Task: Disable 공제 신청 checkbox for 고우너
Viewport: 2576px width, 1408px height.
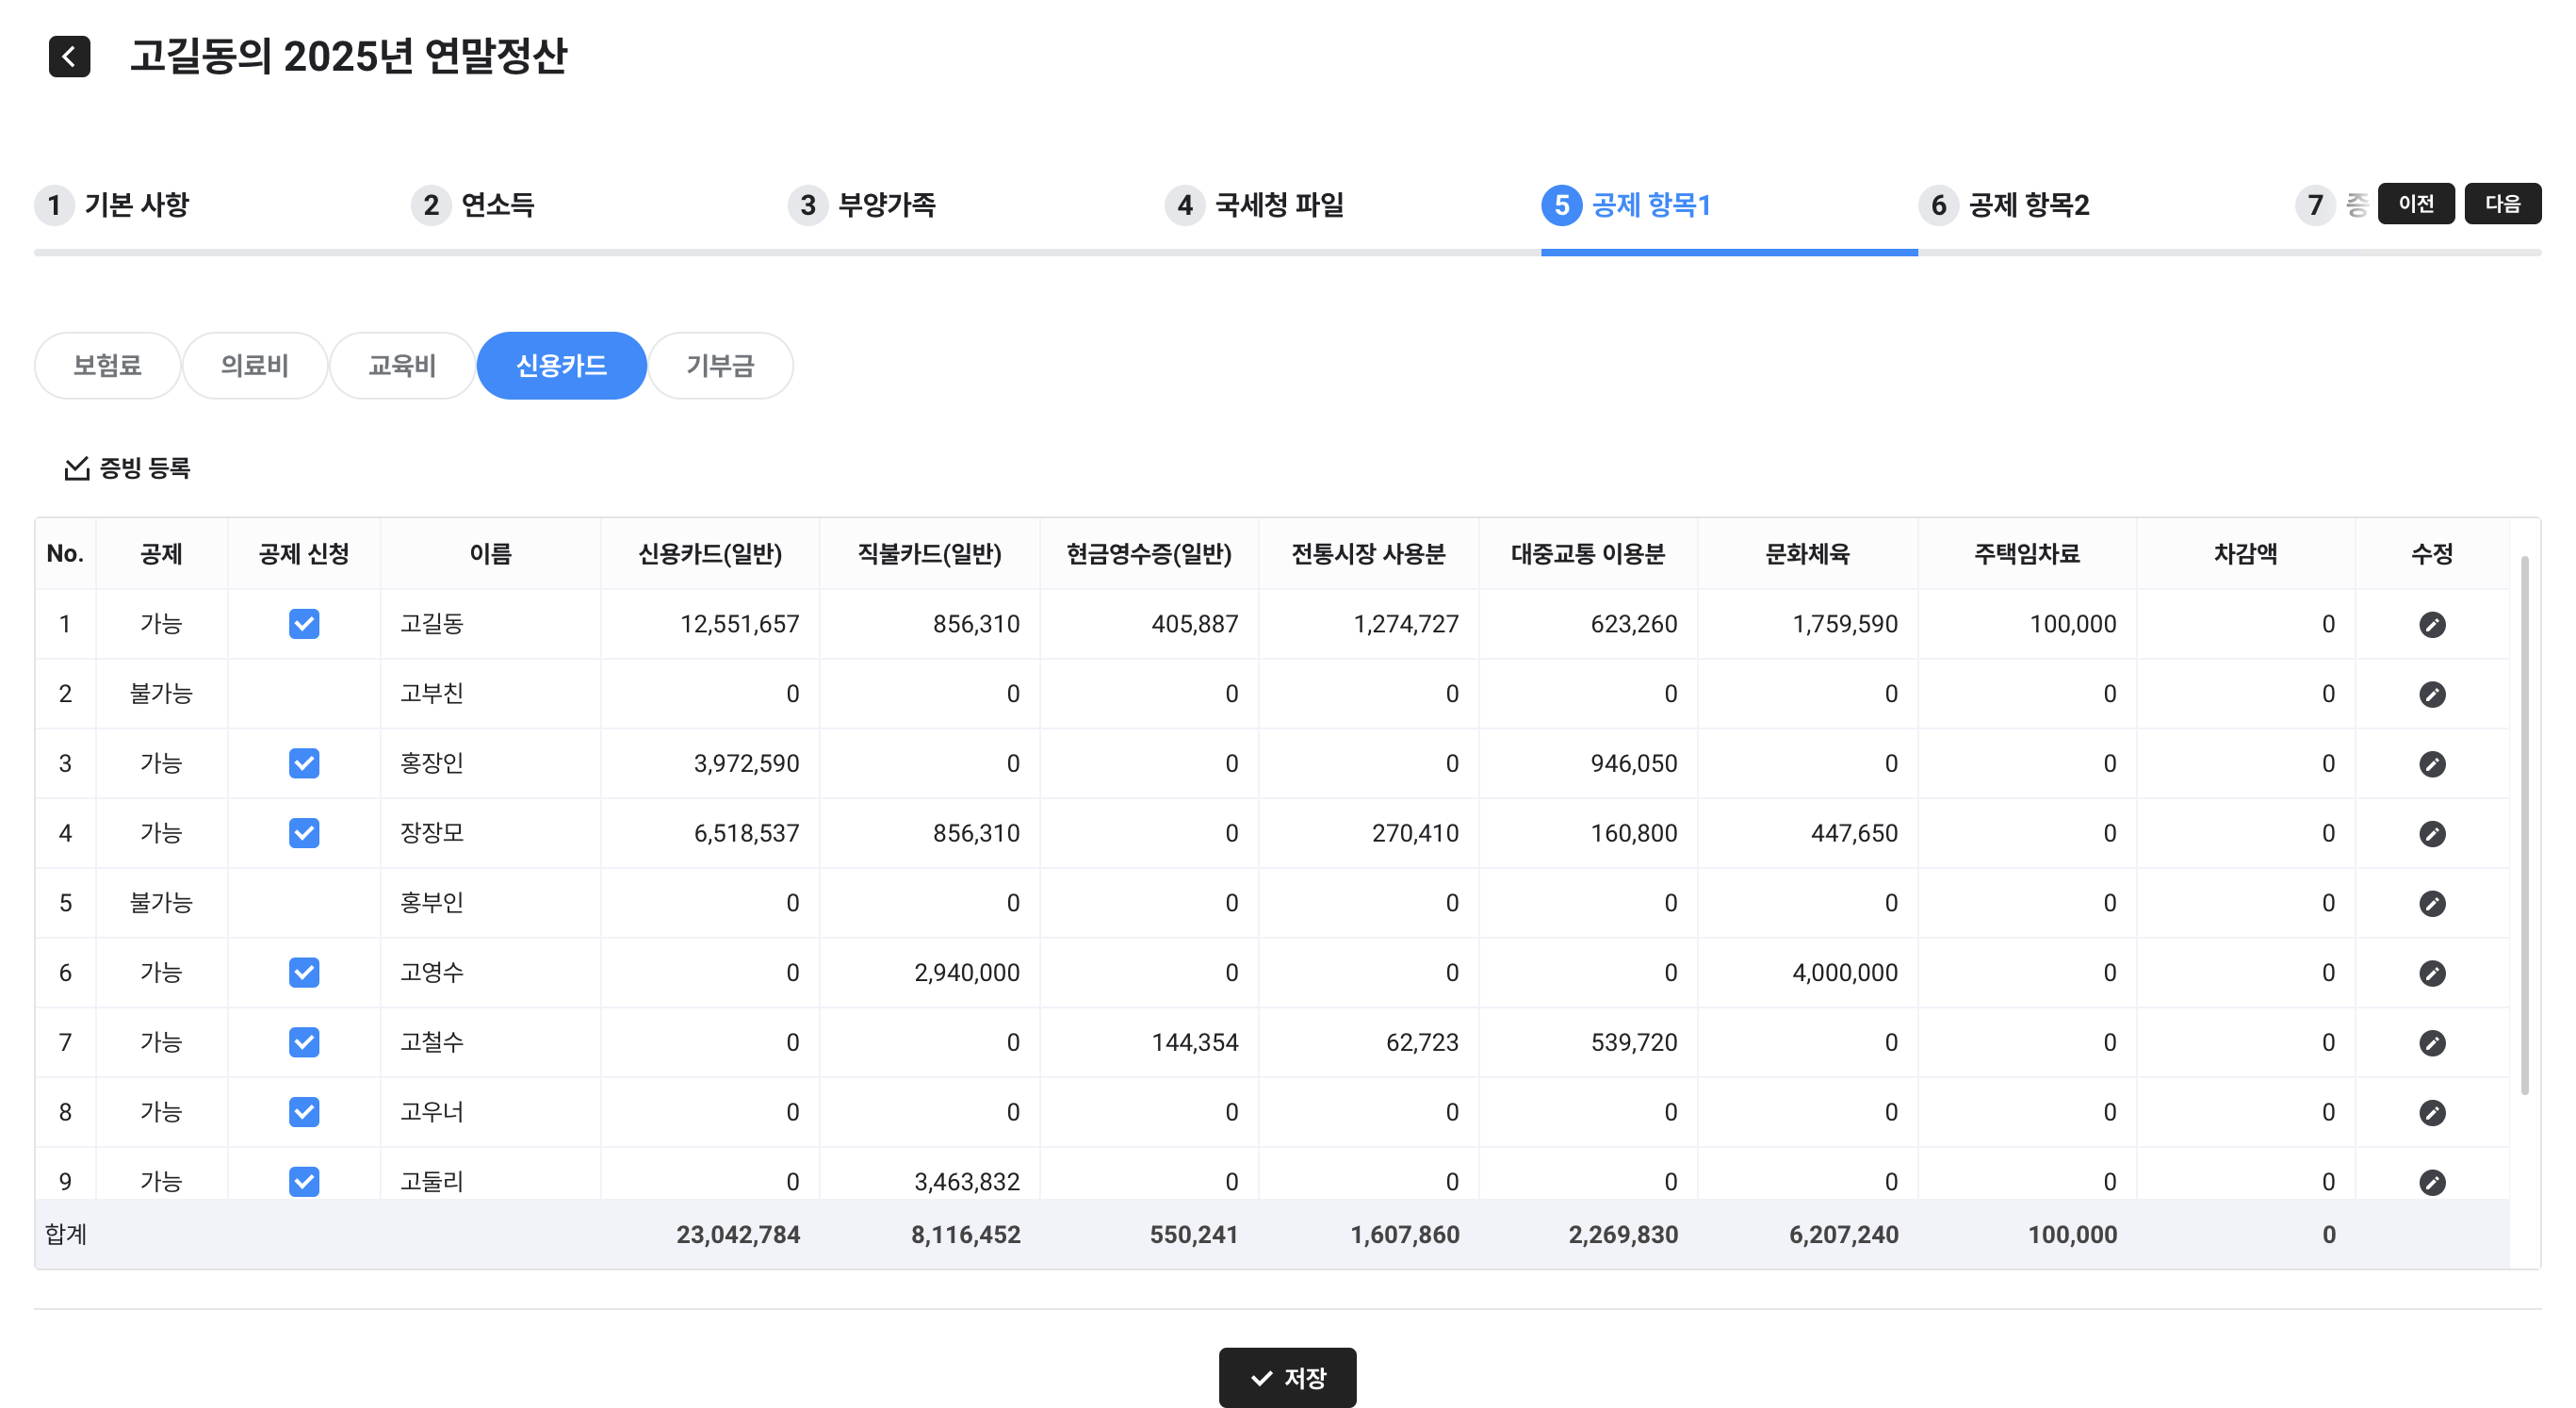Action: tap(304, 1112)
